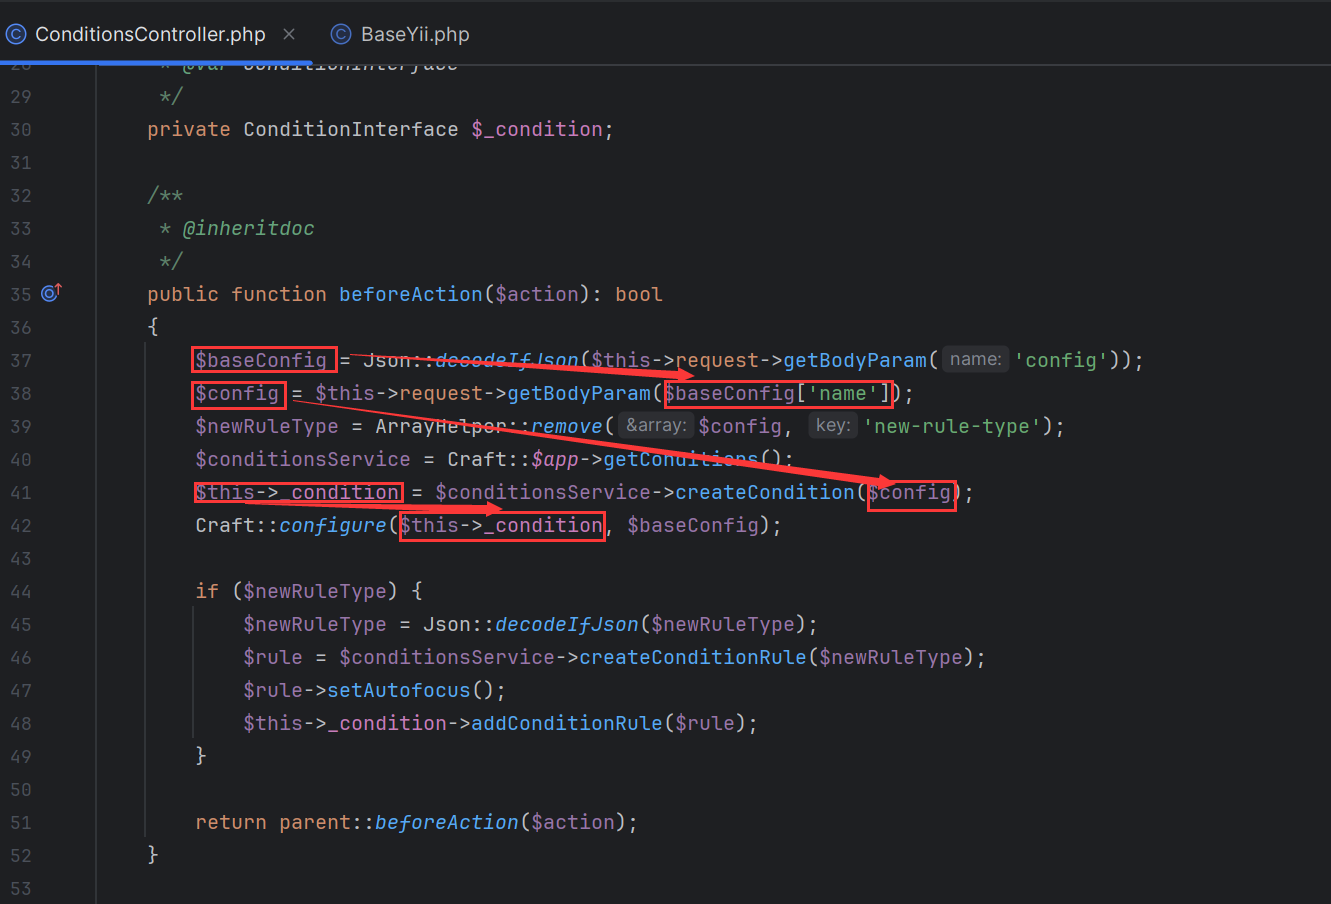Viewport: 1331px width, 904px height.
Task: Click the if keyword on line 44
Action: 207,591
